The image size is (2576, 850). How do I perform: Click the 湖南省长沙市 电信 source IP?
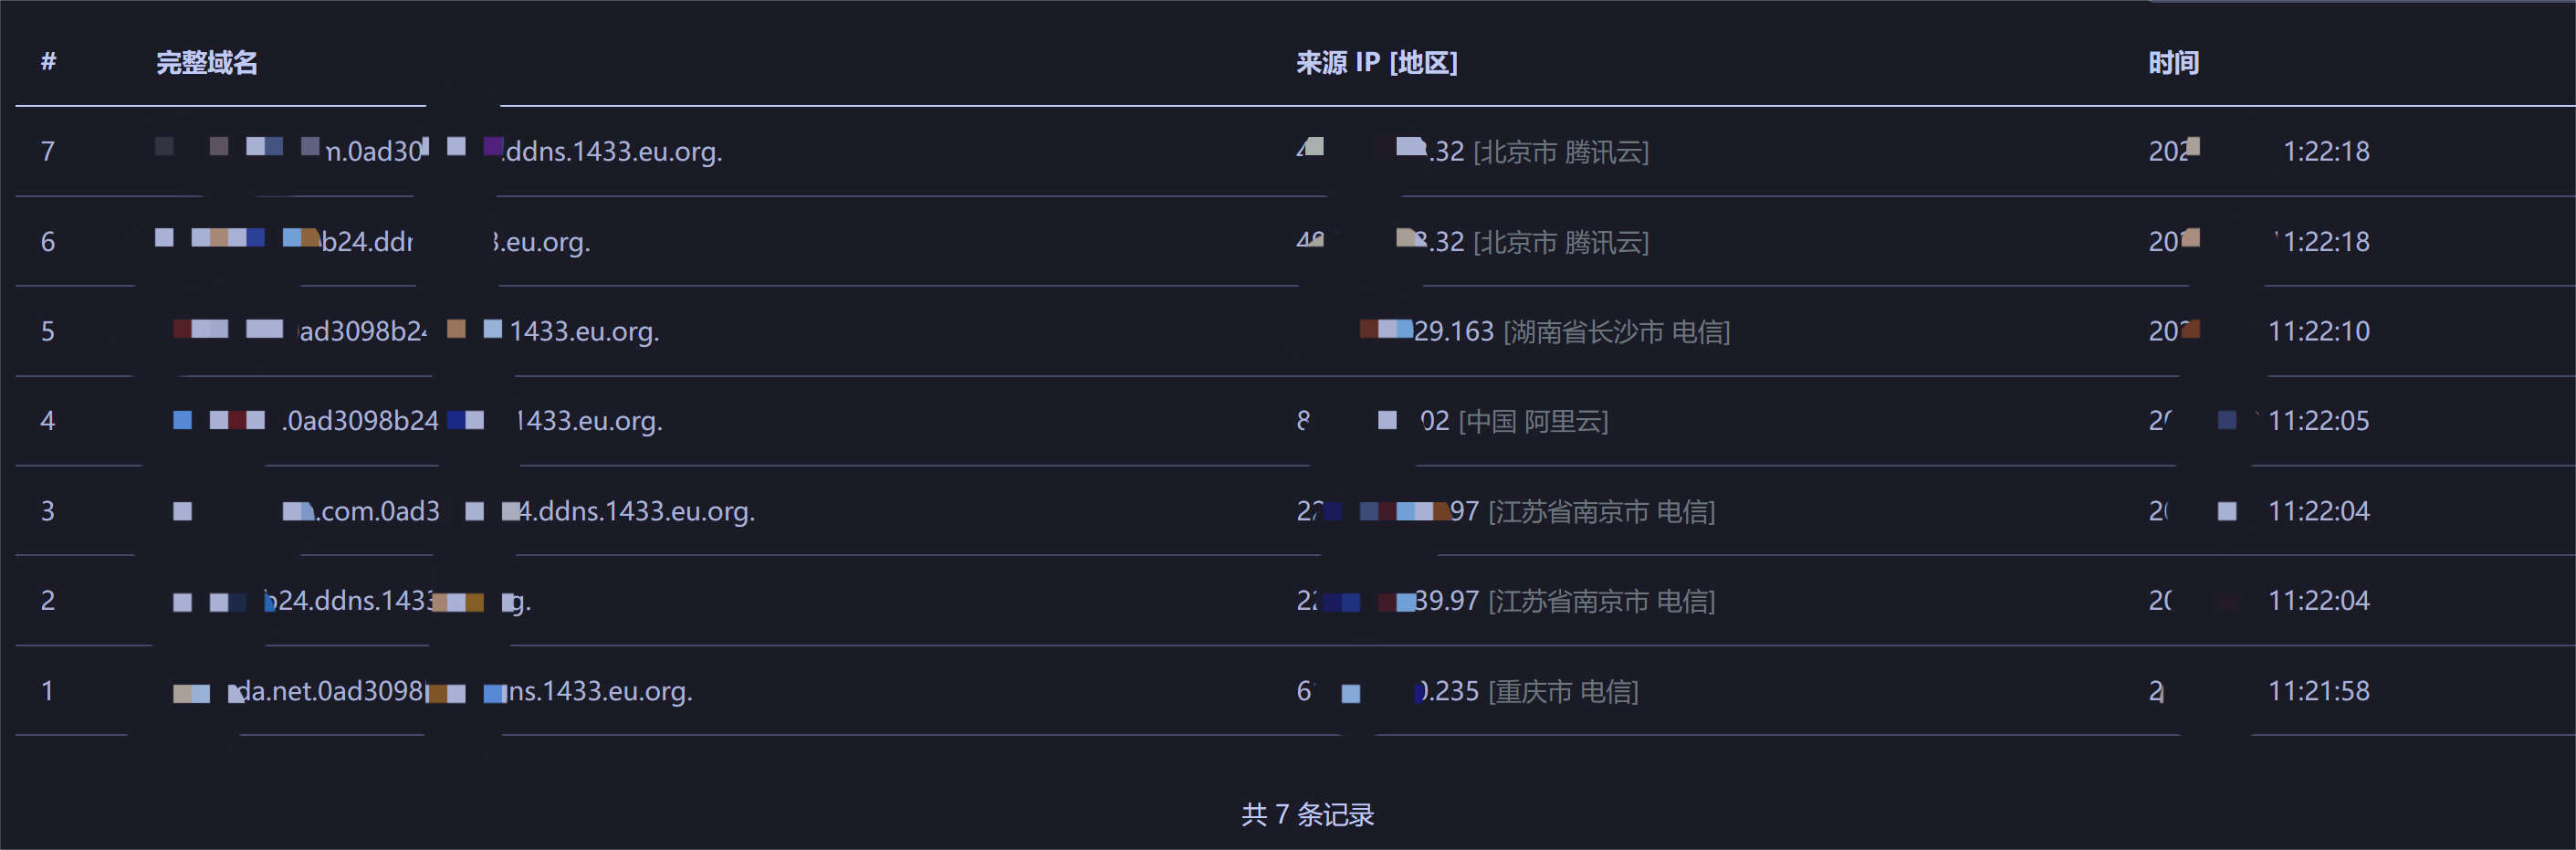pyautogui.click(x=1545, y=331)
